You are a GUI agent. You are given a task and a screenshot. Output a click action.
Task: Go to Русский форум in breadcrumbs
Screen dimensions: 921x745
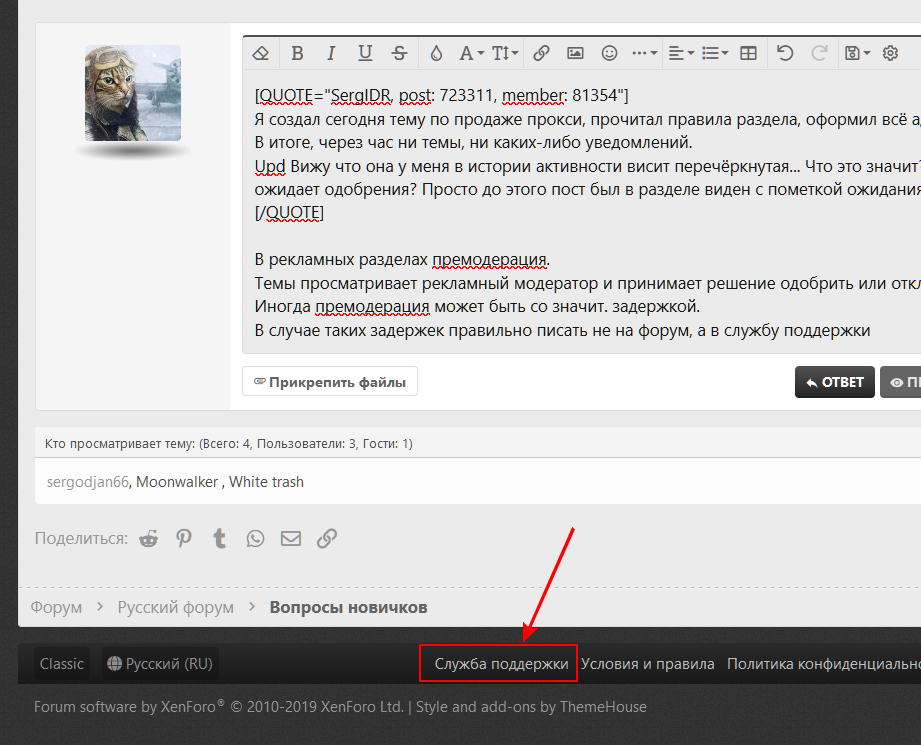[175, 607]
